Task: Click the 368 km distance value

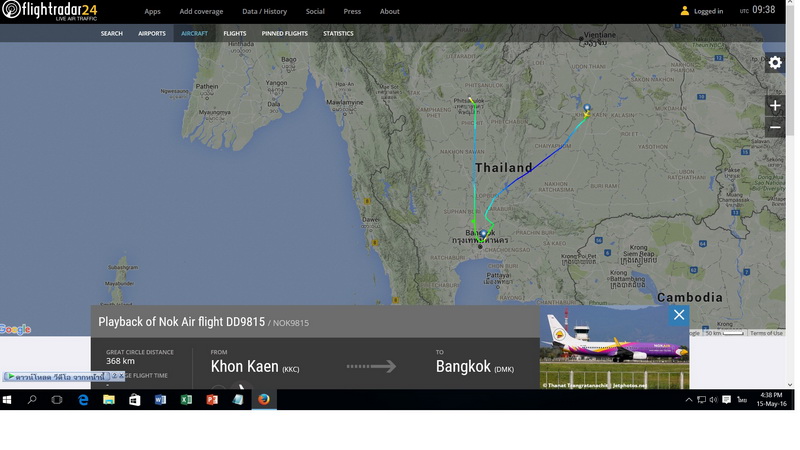Action: 120,361
